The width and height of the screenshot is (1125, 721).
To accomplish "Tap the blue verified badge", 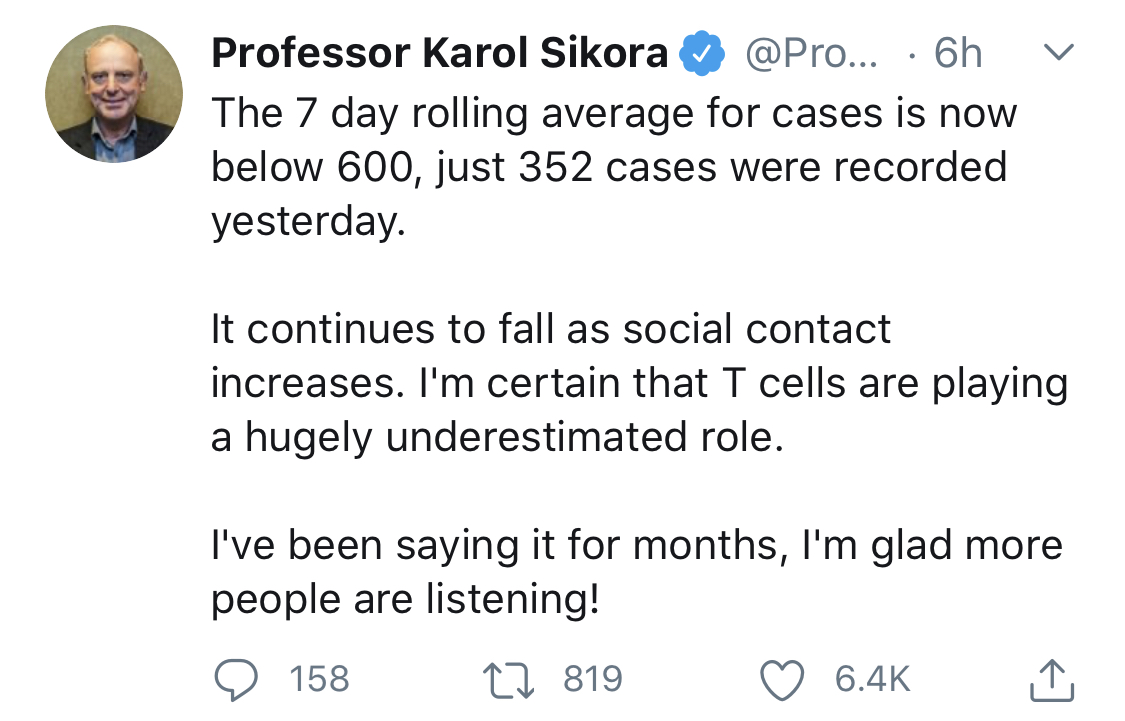I will (x=703, y=55).
